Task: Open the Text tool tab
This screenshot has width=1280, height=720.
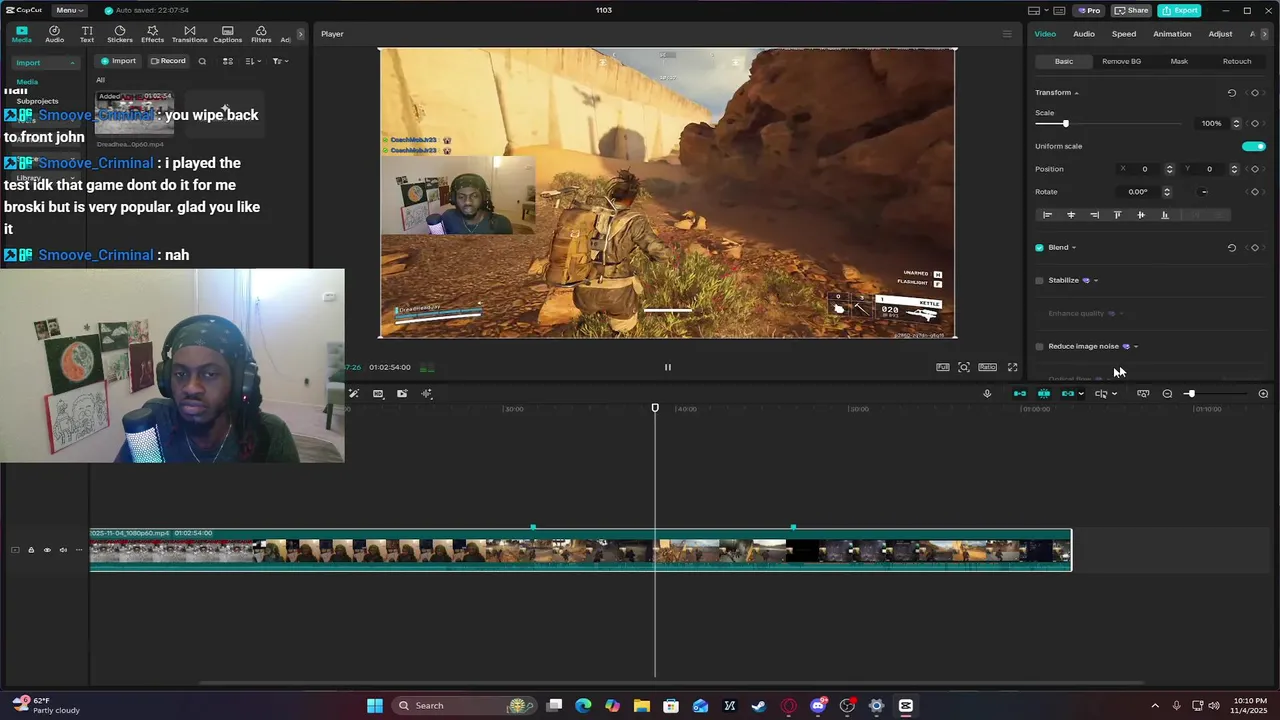Action: [87, 34]
